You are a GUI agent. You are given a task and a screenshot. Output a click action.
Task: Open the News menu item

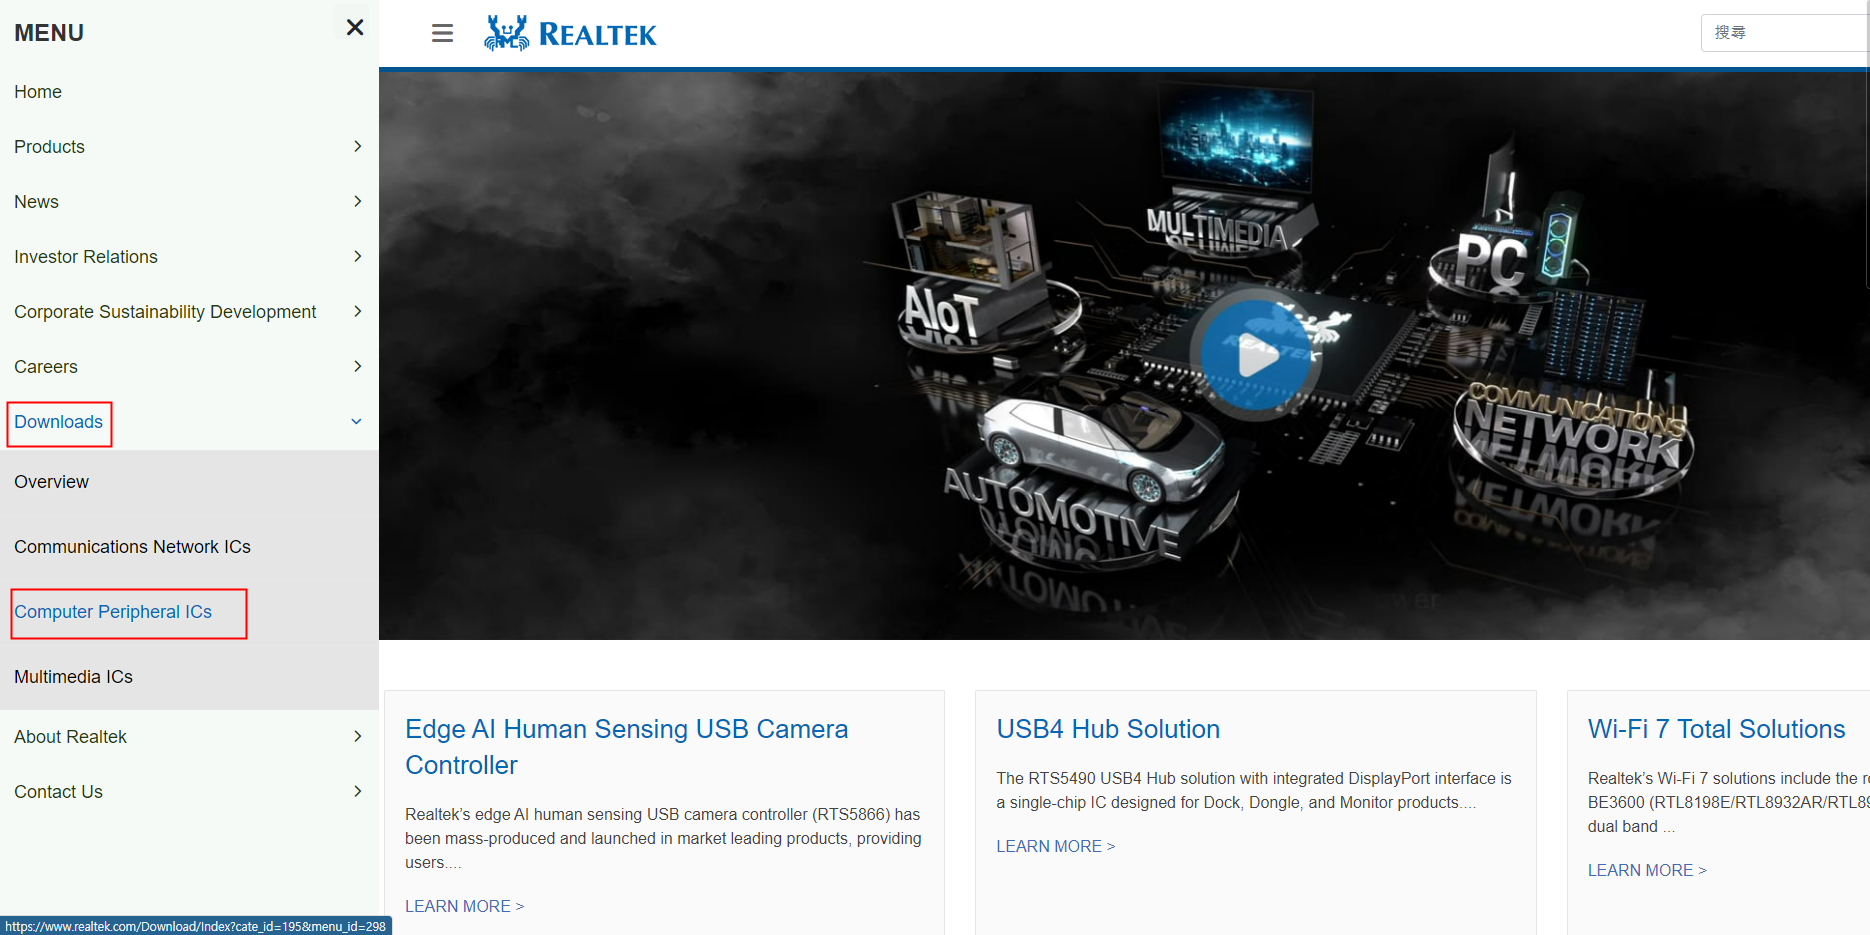[36, 202]
